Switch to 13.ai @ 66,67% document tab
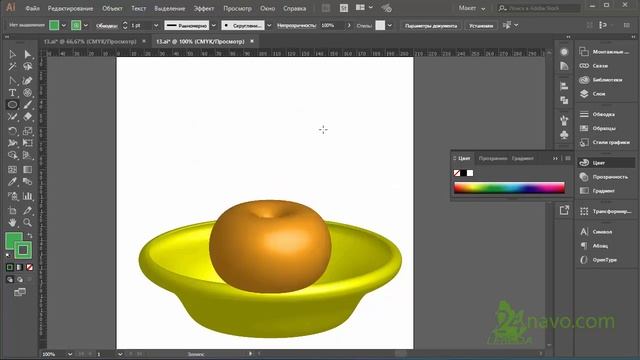 [90, 42]
